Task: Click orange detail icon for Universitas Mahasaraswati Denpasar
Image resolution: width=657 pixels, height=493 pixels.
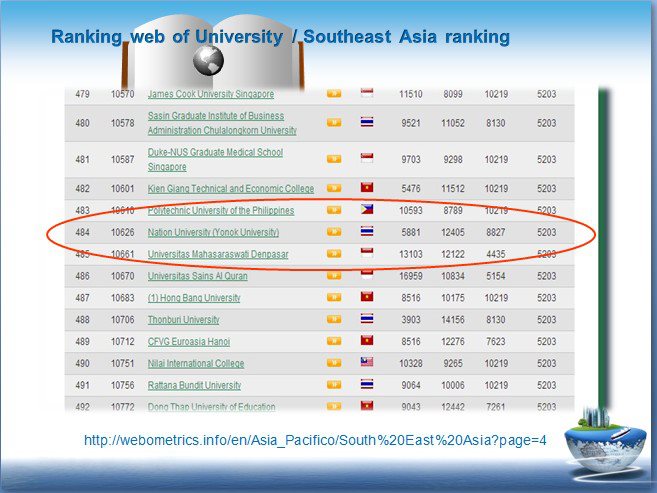Action: click(x=334, y=253)
